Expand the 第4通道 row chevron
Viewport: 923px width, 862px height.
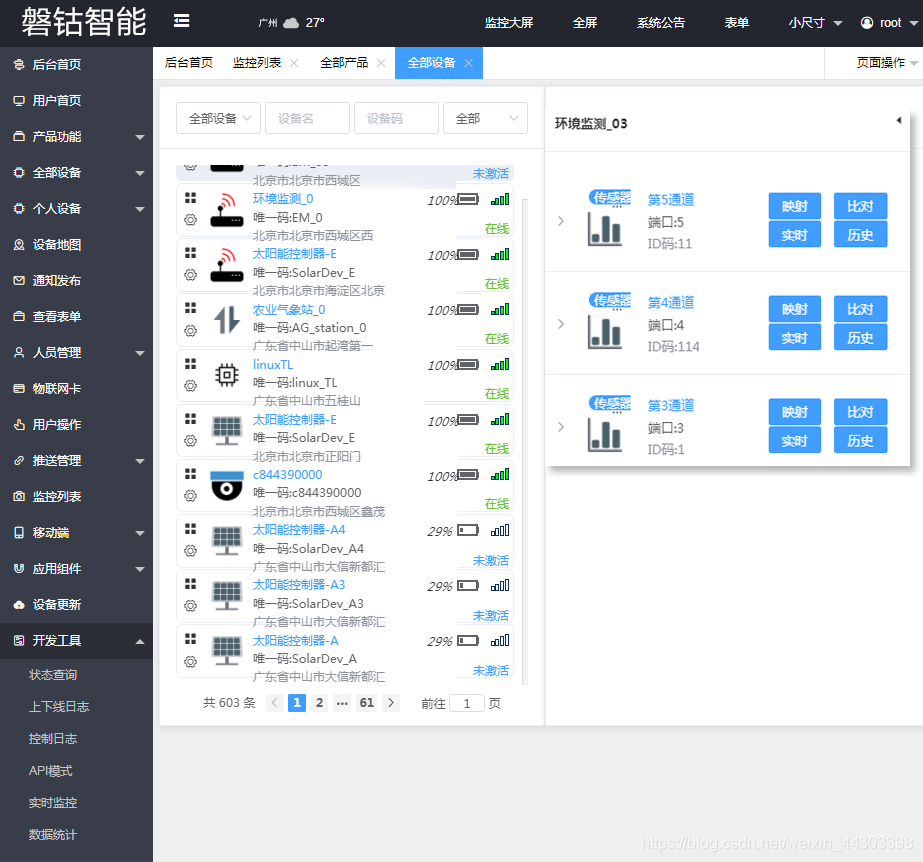[x=561, y=324]
